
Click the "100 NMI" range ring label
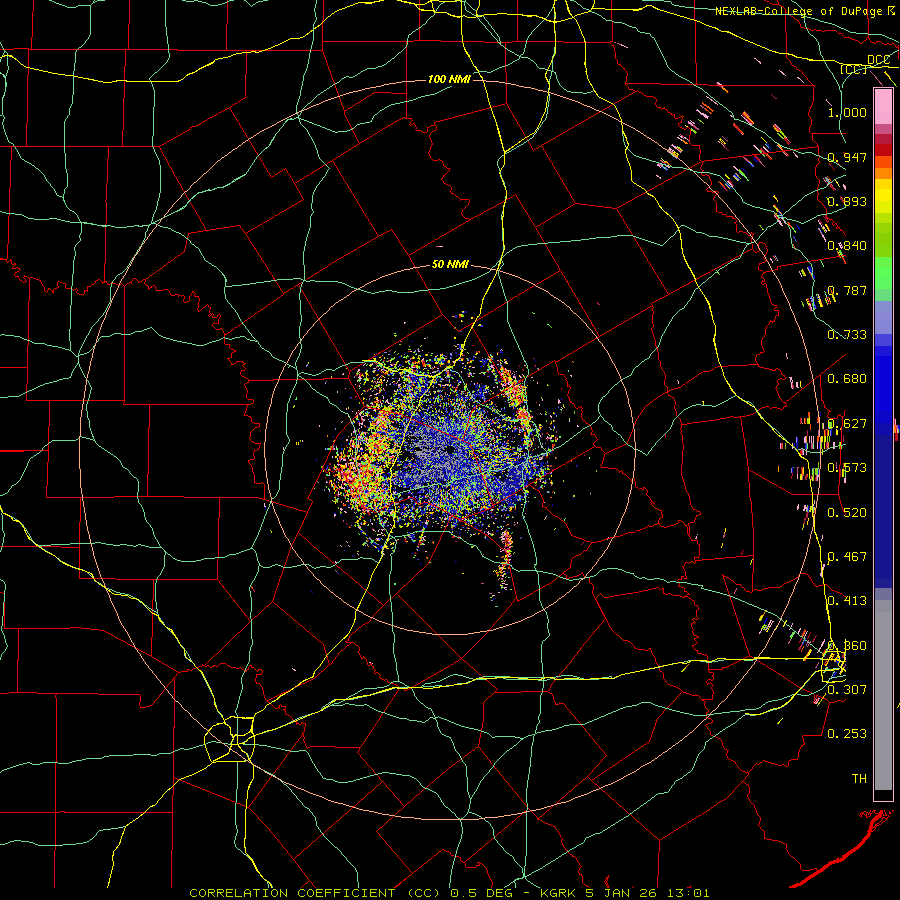pos(449,79)
